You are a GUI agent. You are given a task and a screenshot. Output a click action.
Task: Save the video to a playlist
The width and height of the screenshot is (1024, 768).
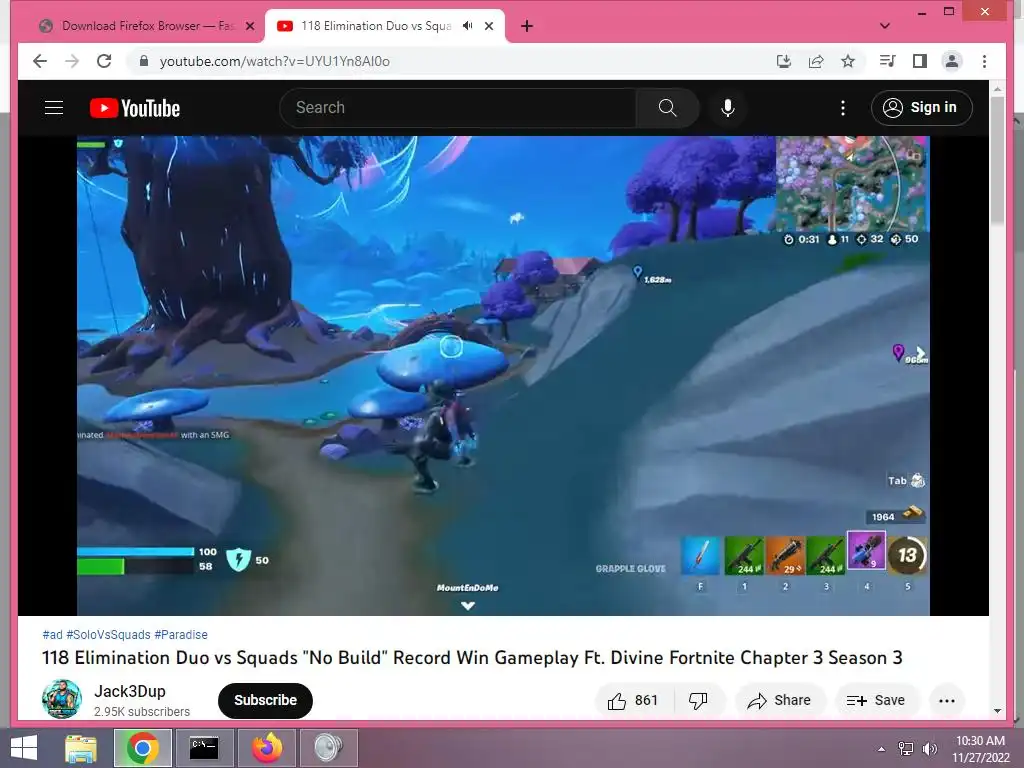pos(876,701)
